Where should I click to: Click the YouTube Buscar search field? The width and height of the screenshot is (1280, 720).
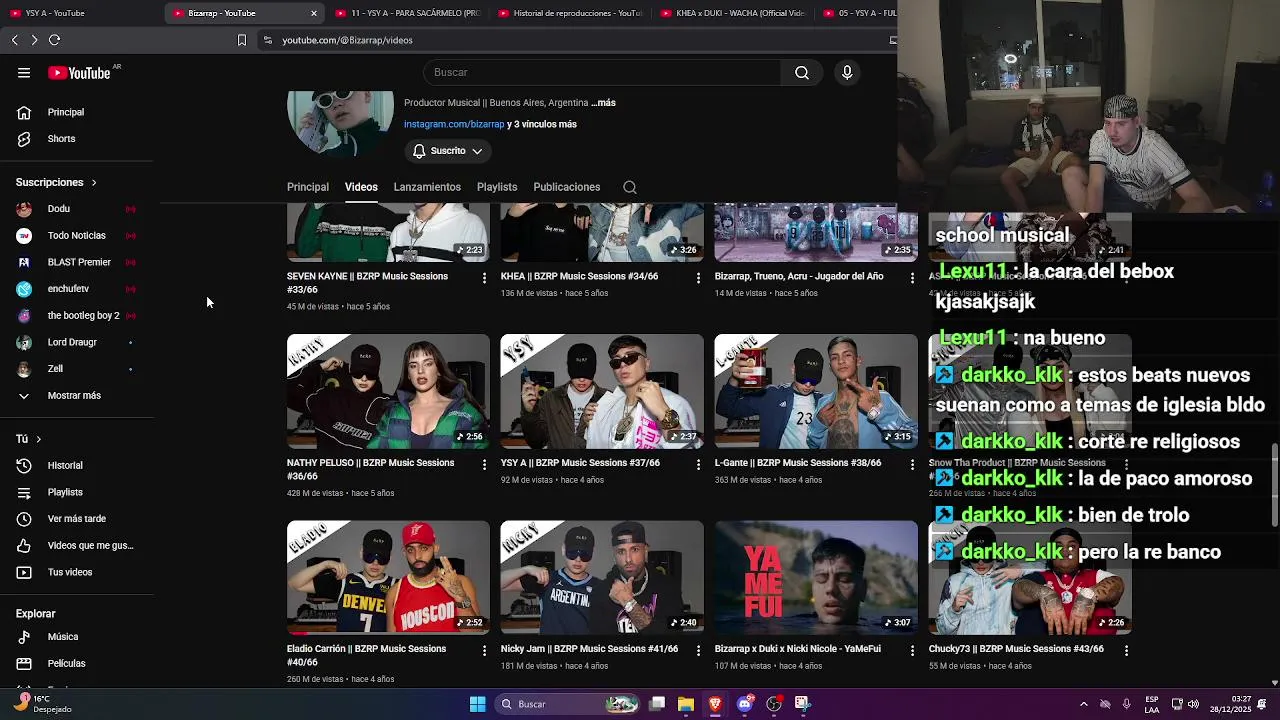pyautogui.click(x=602, y=72)
